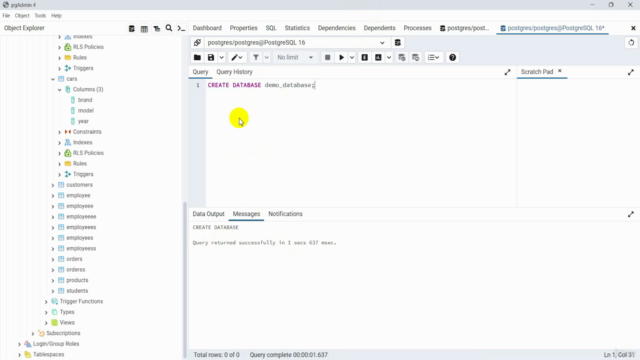The image size is (640, 360).
Task: Close the active query tool panel tab
Action: 633,28
